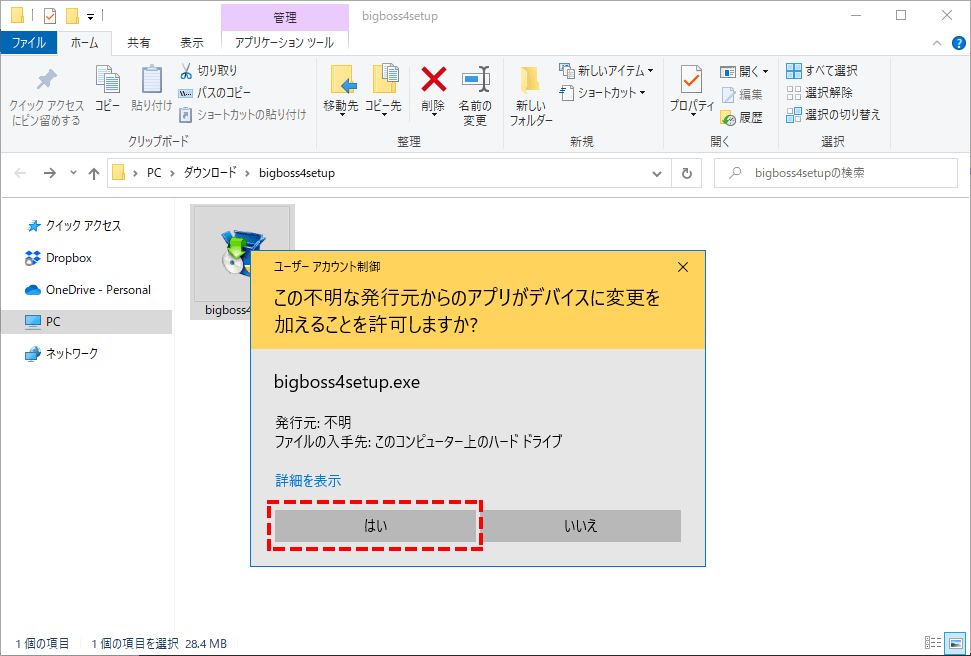
Task: Click the red 削除 icon
Action: (x=433, y=79)
